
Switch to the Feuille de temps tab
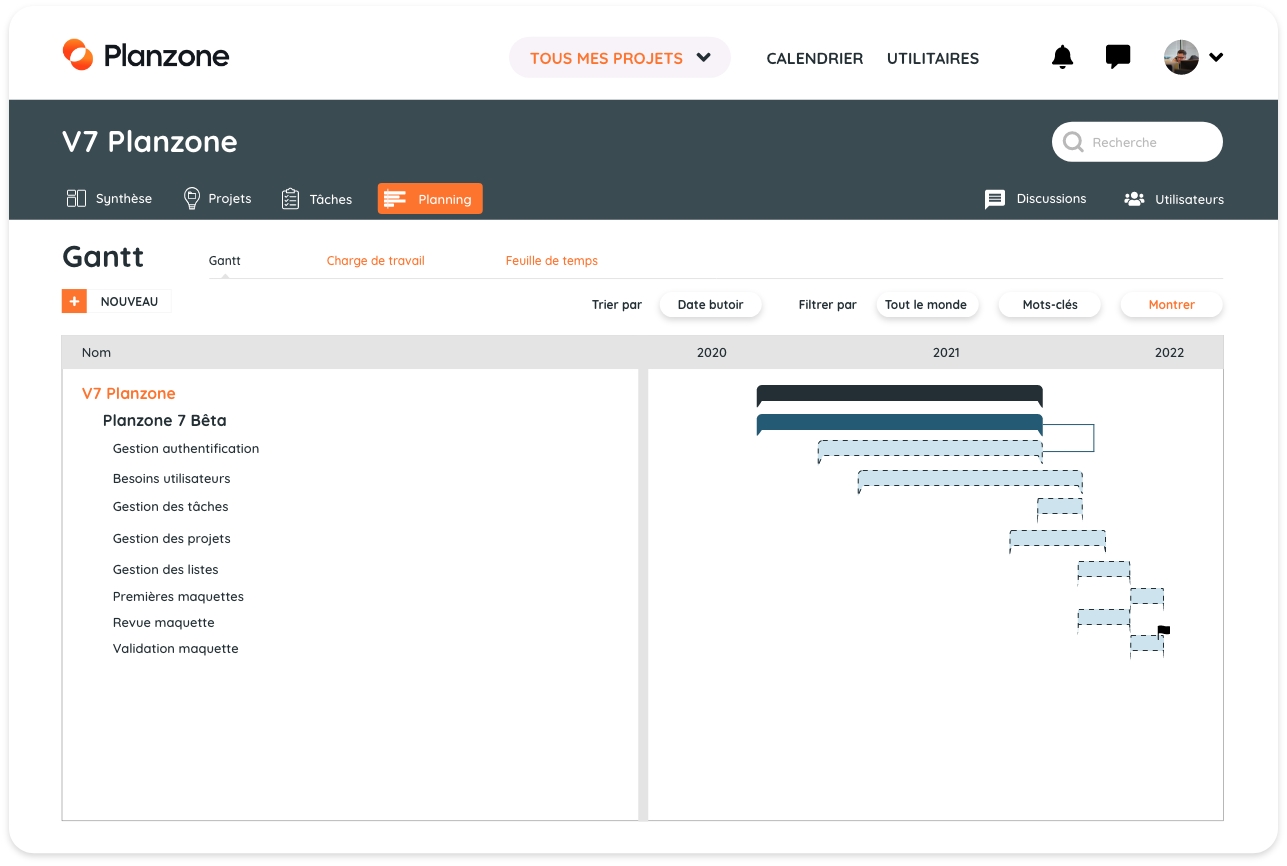pyautogui.click(x=551, y=261)
